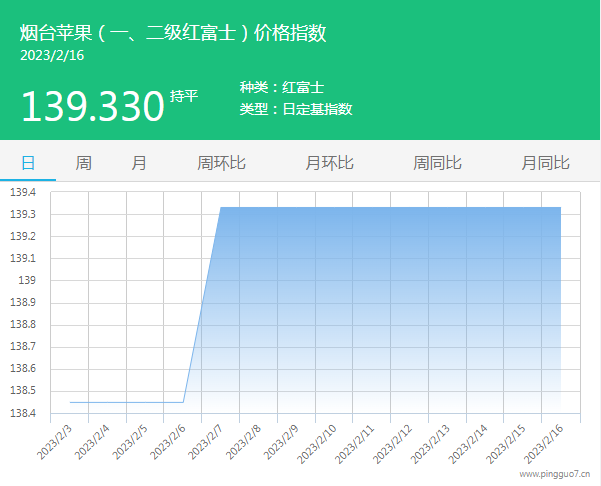This screenshot has height=486, width=601.
Task: Click the 类型：日定基指数 label
Action: (x=296, y=109)
